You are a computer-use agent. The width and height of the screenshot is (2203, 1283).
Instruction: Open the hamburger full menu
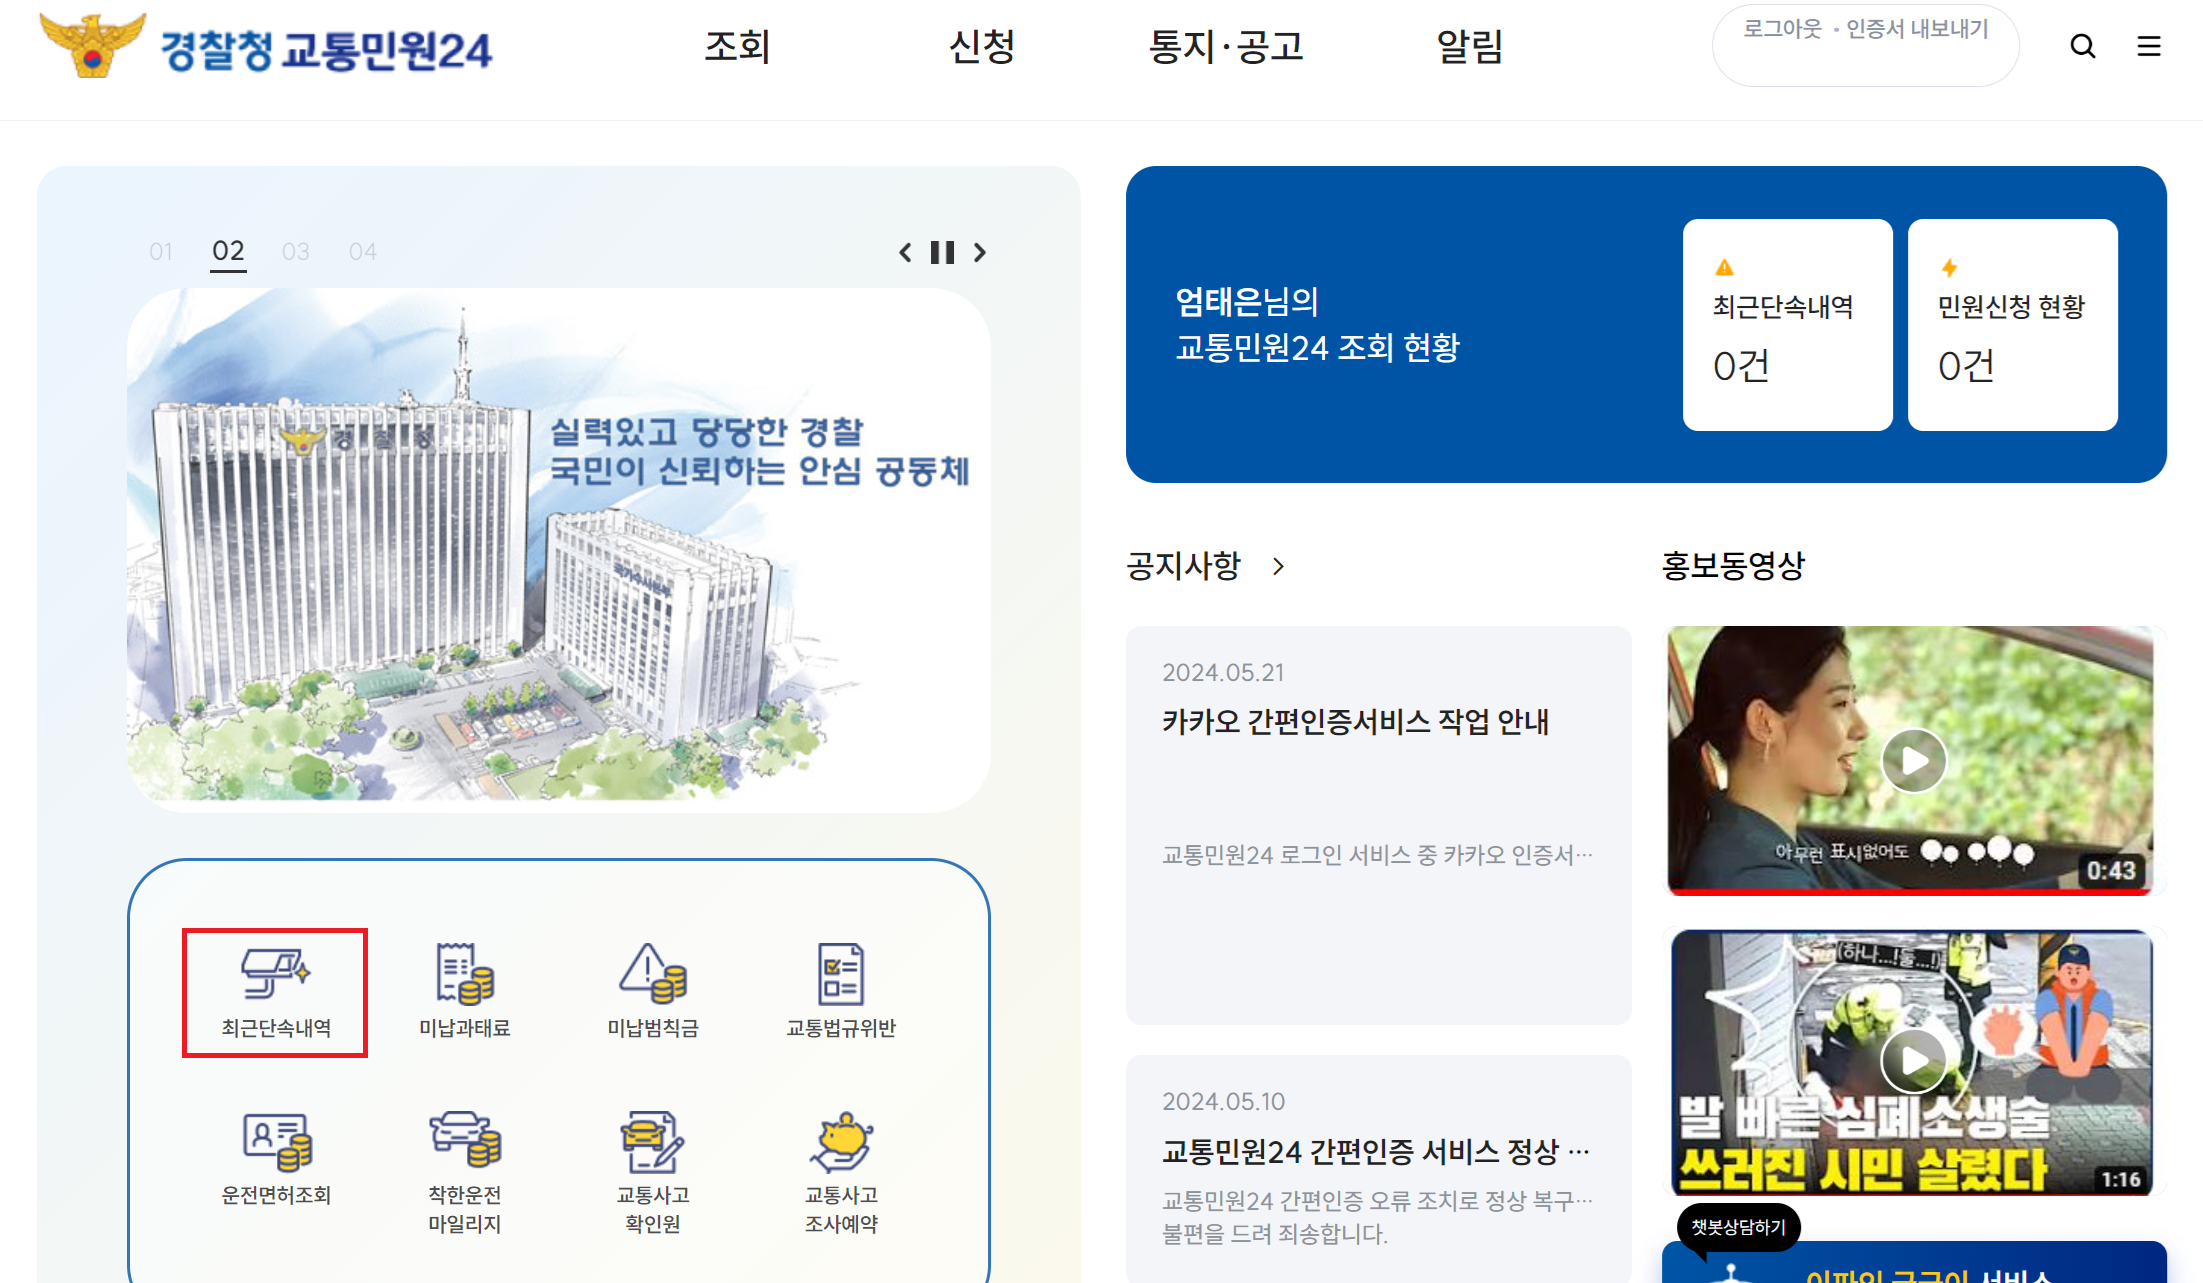tap(2148, 46)
